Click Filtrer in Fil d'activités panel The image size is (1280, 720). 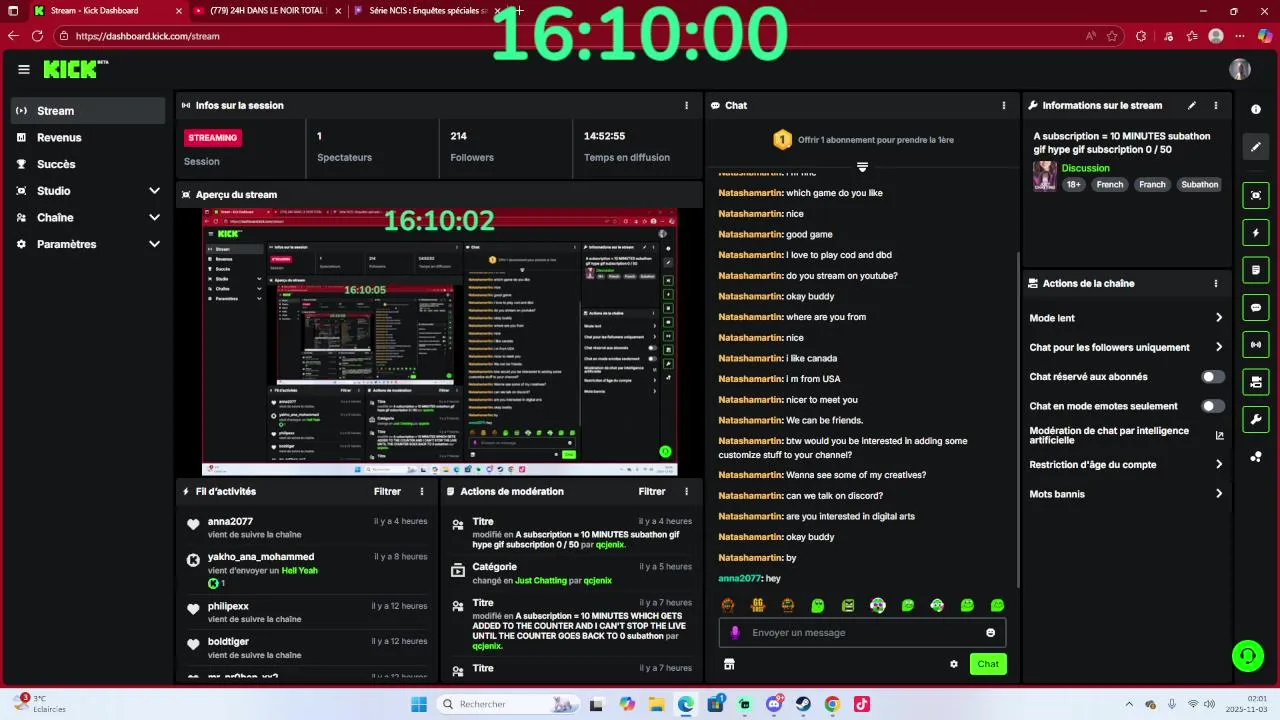[x=387, y=491]
